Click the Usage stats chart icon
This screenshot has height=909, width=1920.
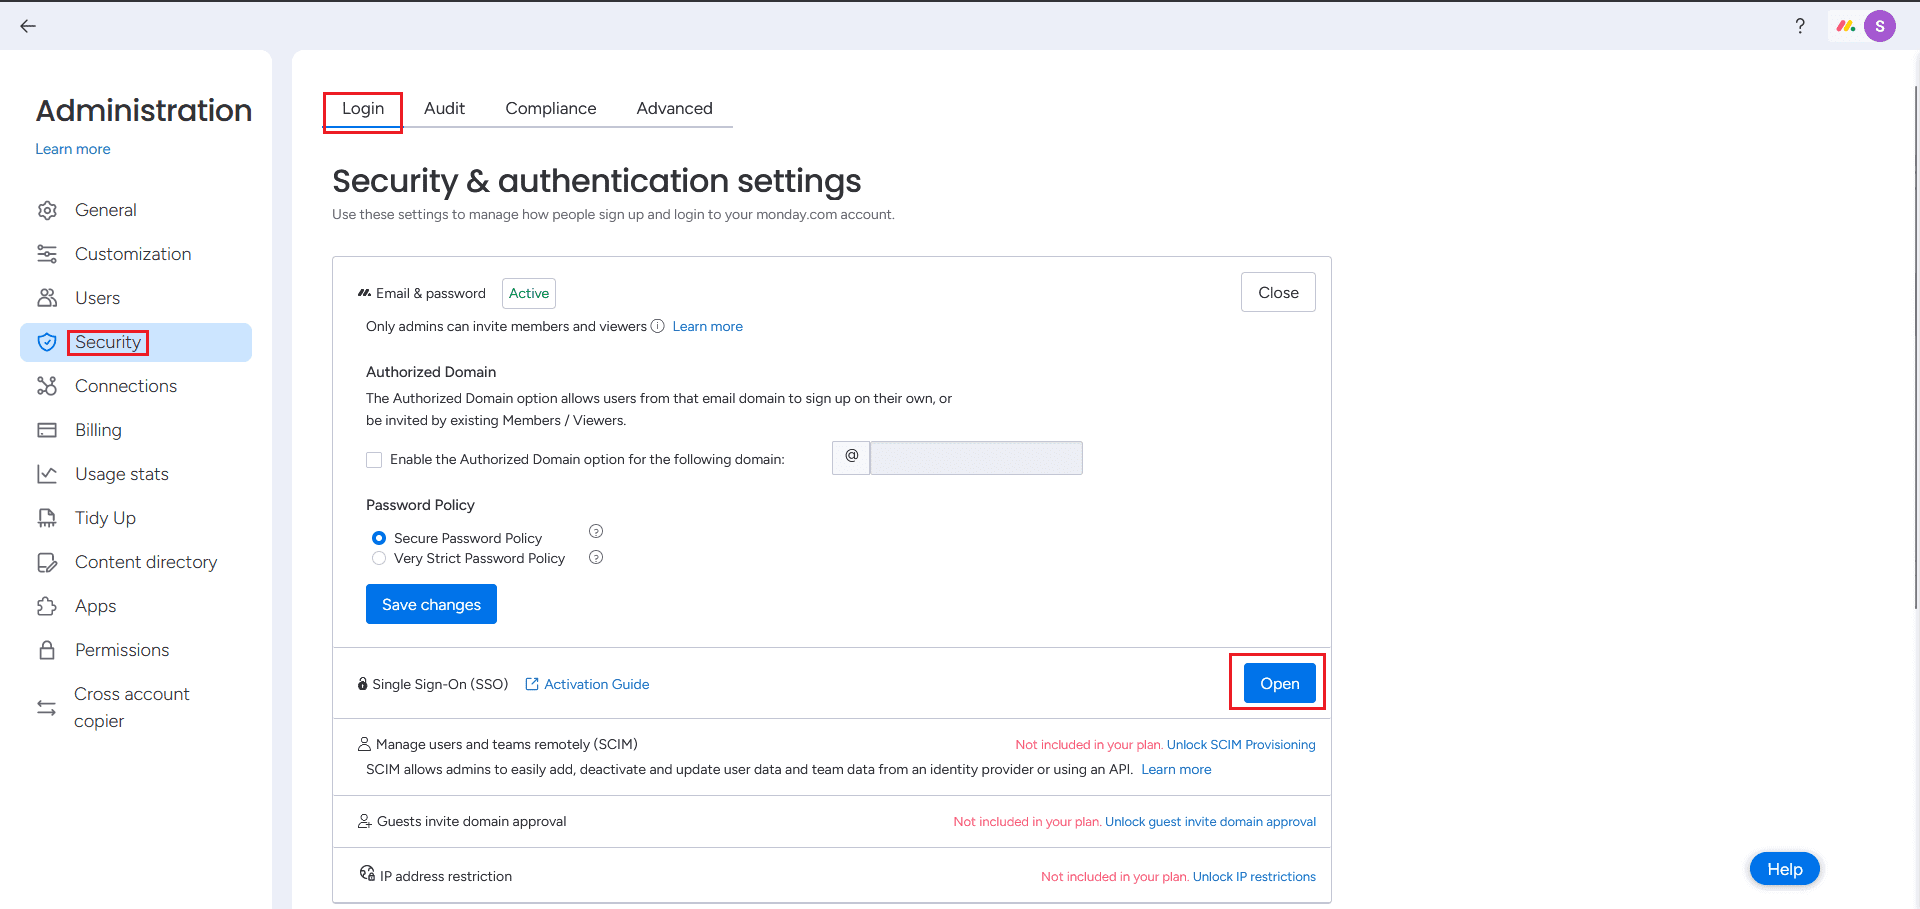pos(47,474)
